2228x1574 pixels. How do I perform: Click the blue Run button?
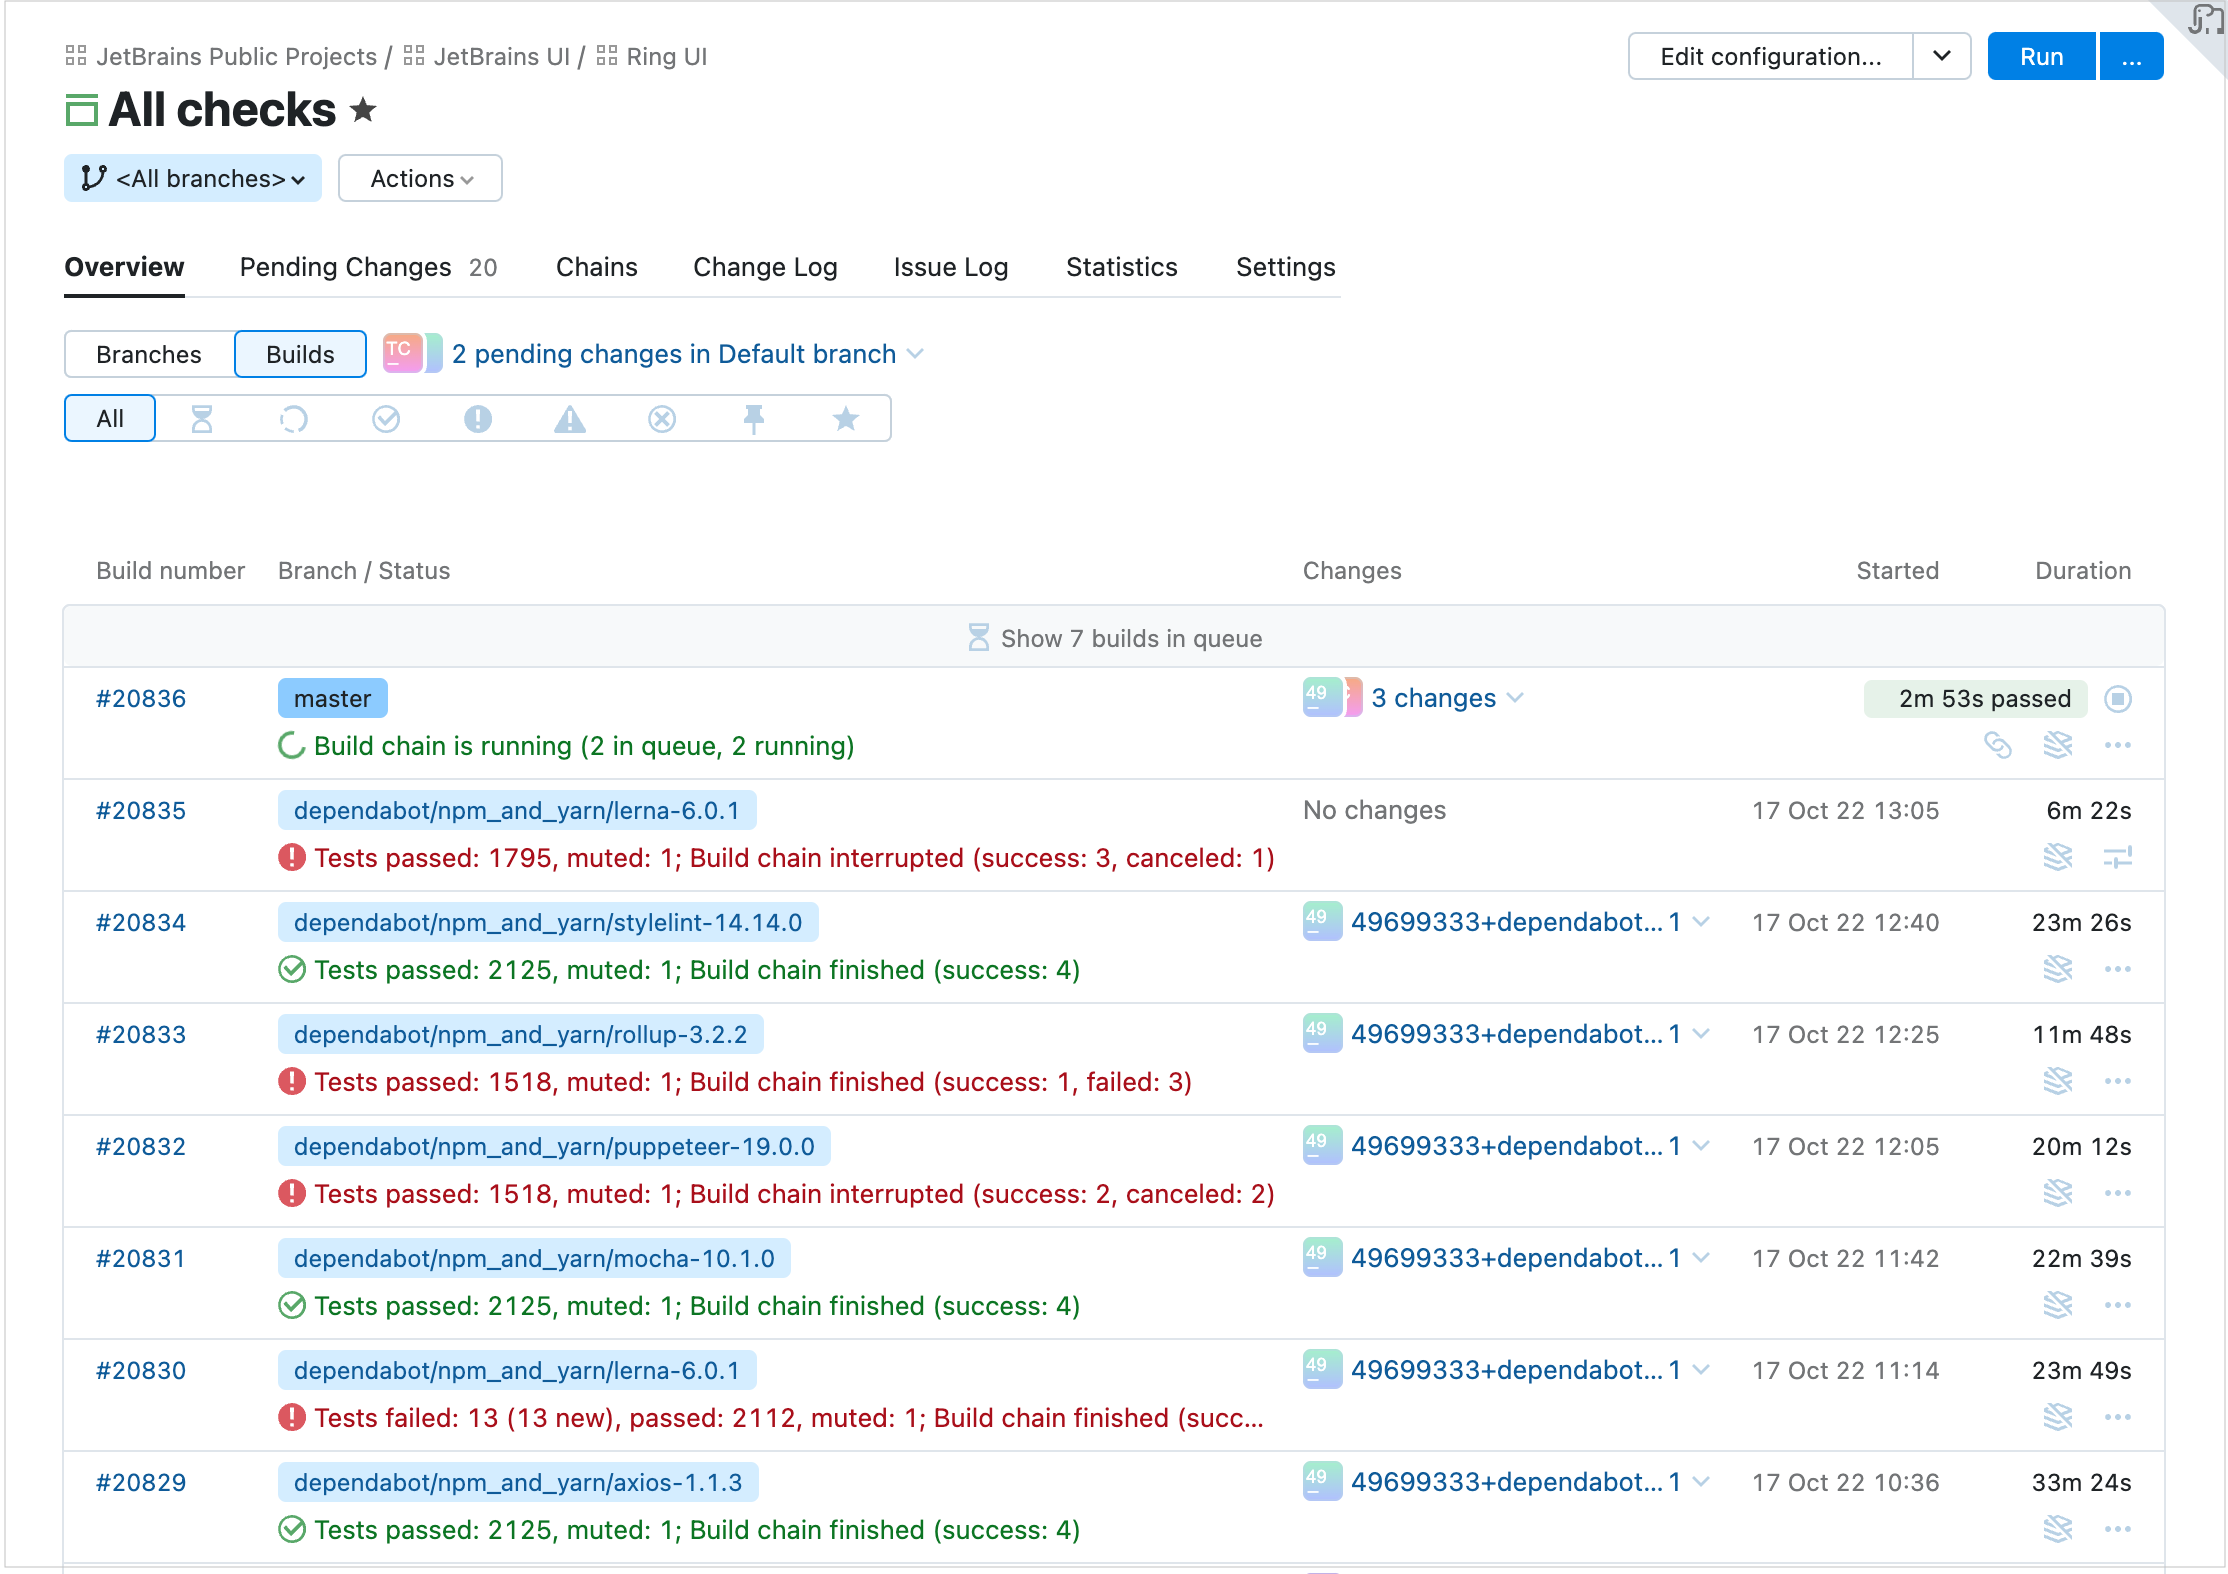coord(2041,57)
